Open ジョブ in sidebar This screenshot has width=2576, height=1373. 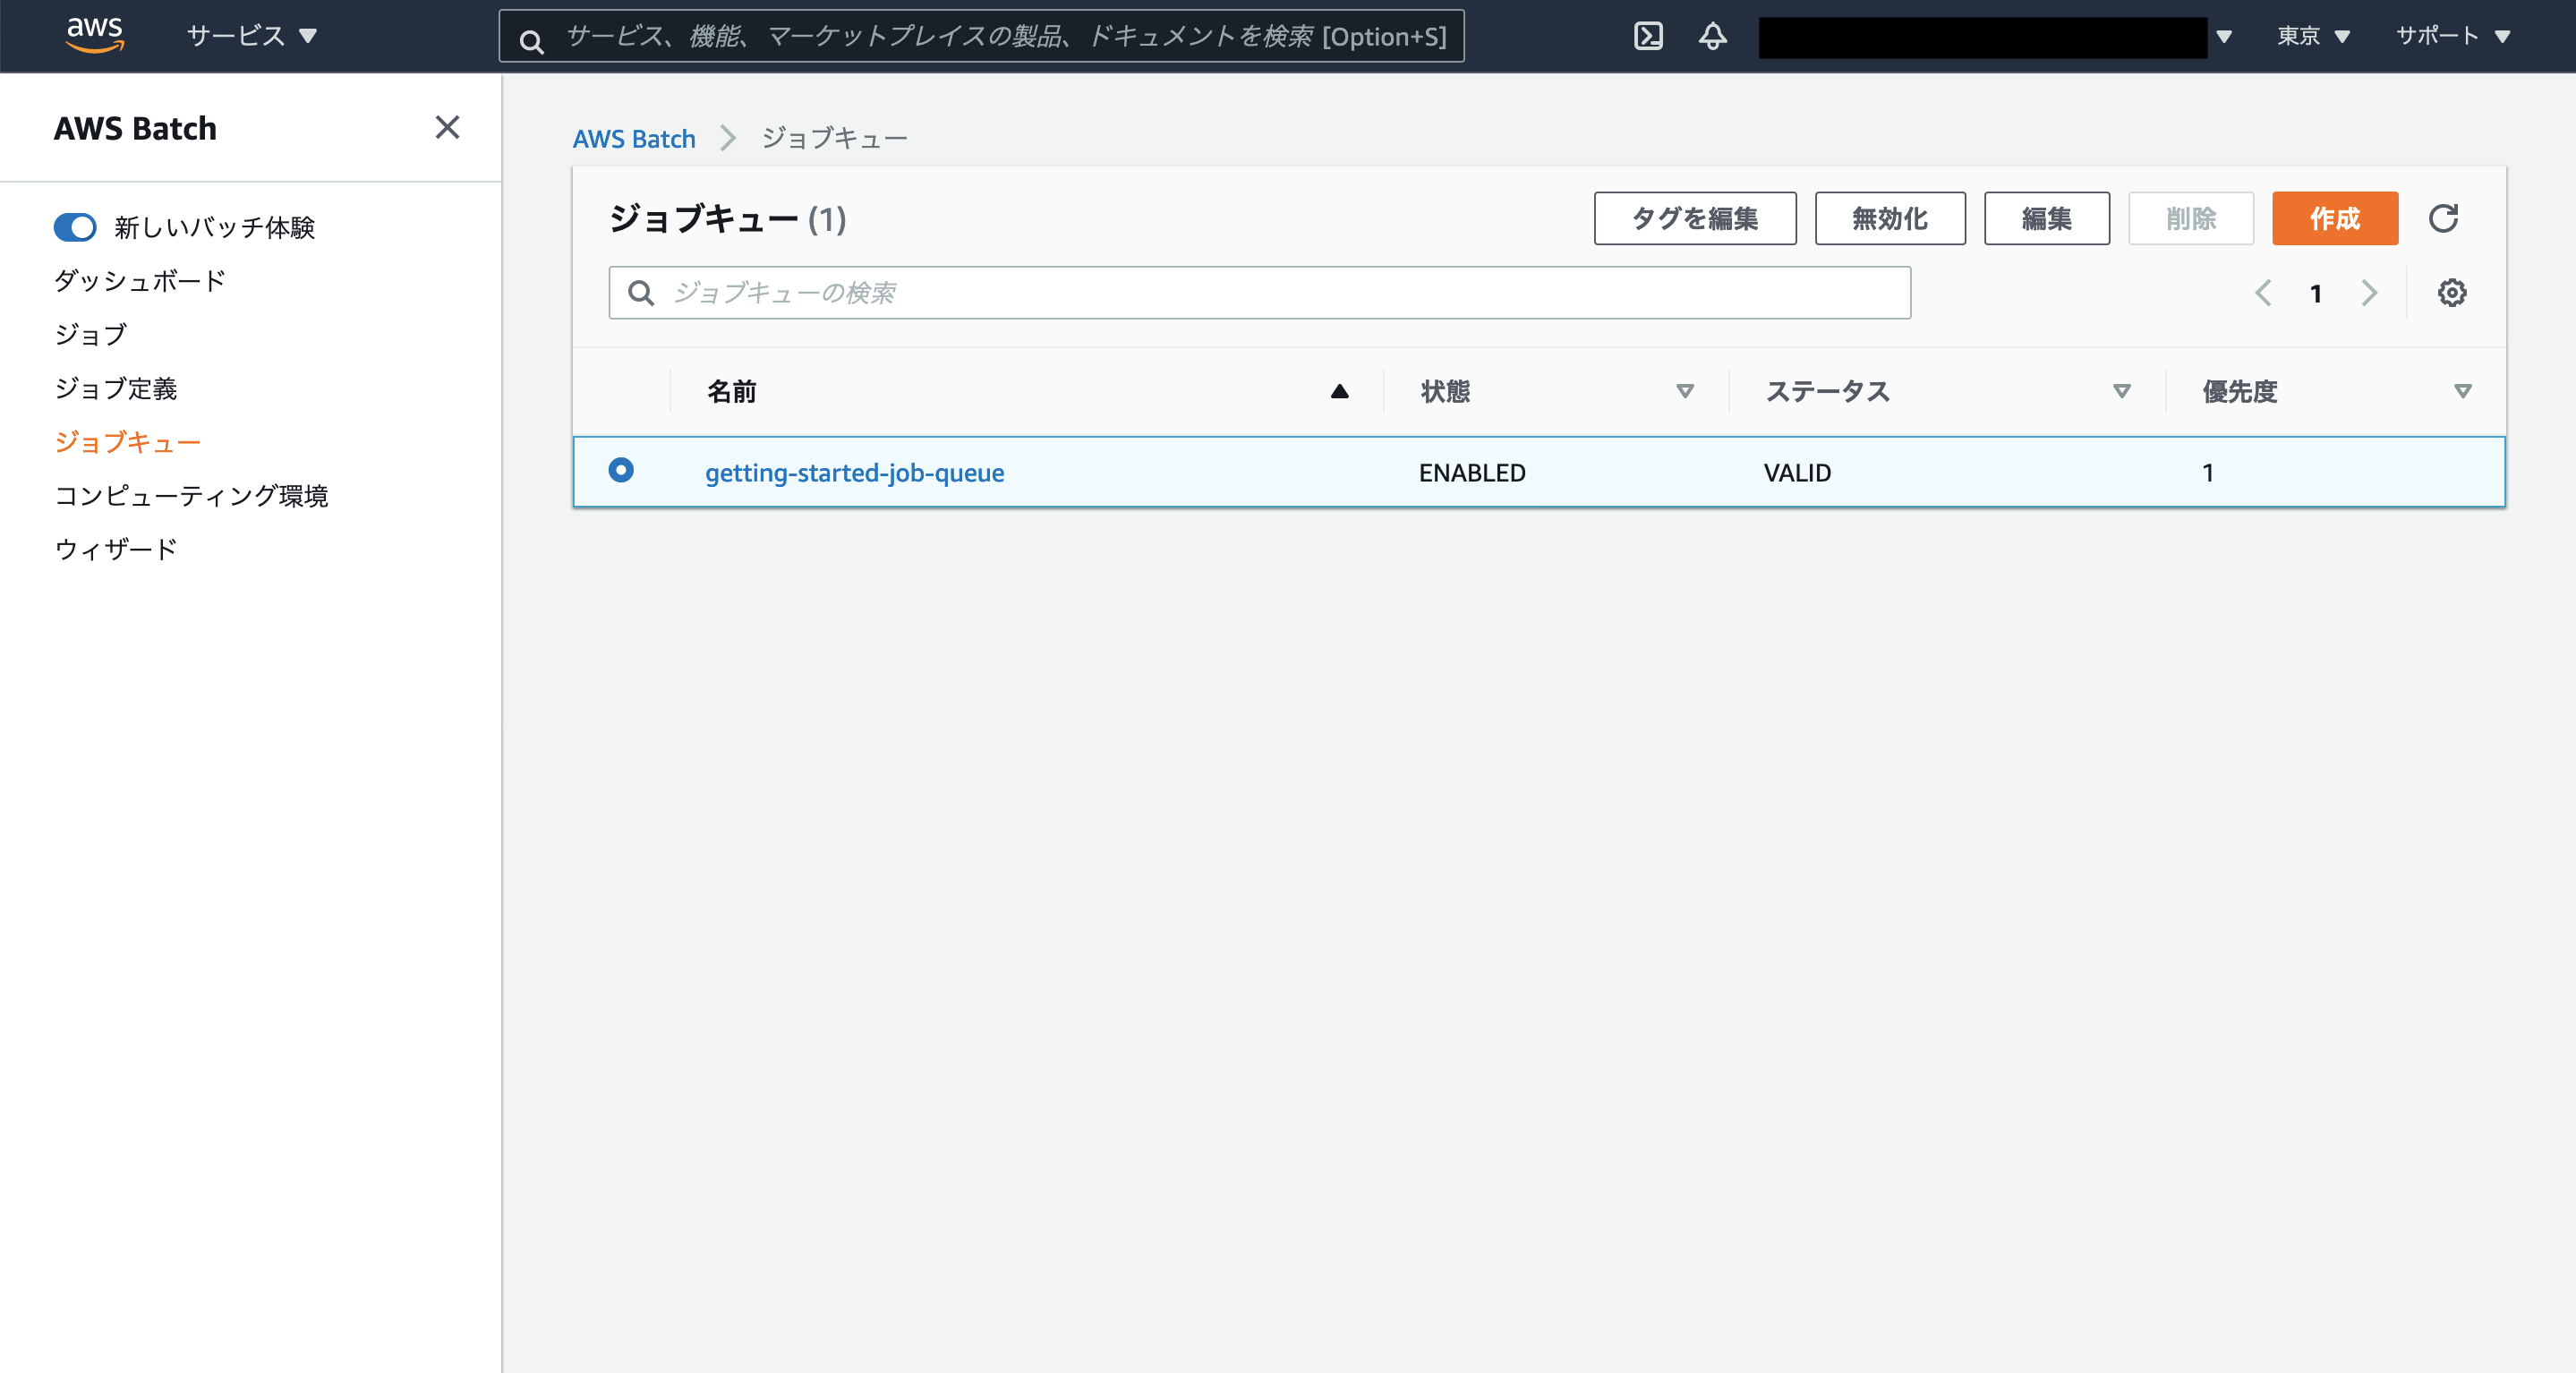click(91, 334)
